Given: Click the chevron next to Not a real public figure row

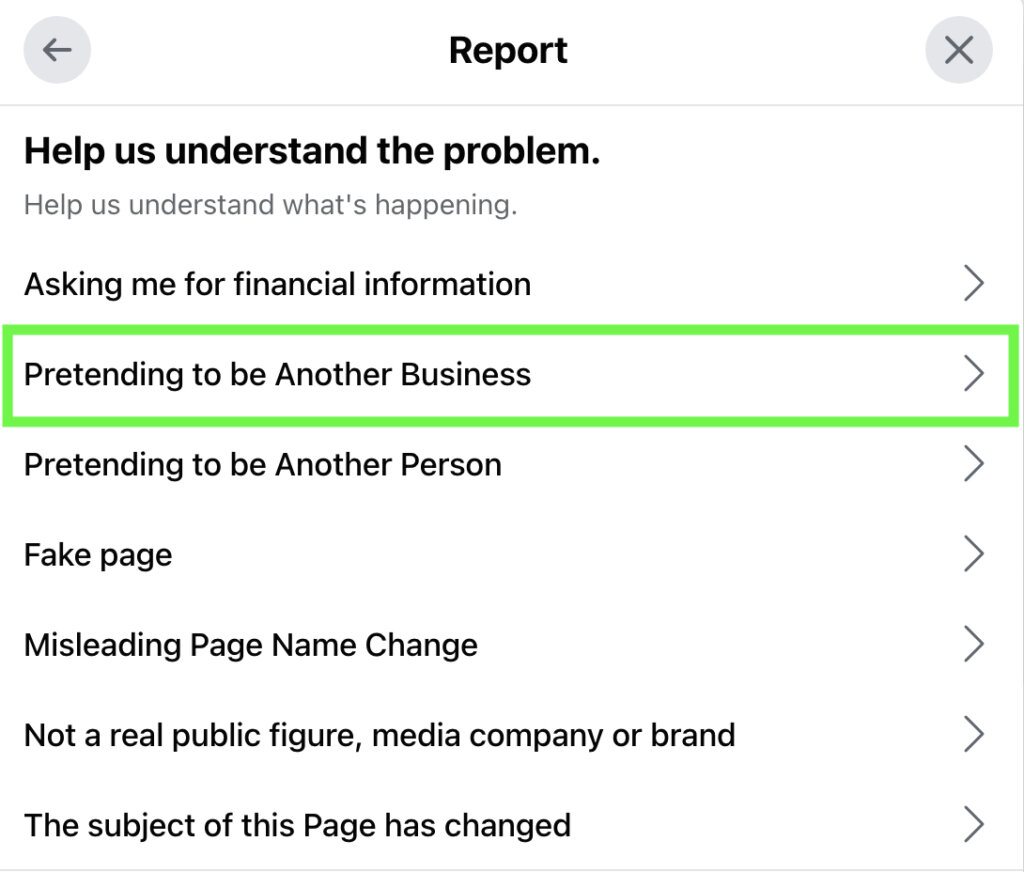Looking at the screenshot, I should click(973, 734).
